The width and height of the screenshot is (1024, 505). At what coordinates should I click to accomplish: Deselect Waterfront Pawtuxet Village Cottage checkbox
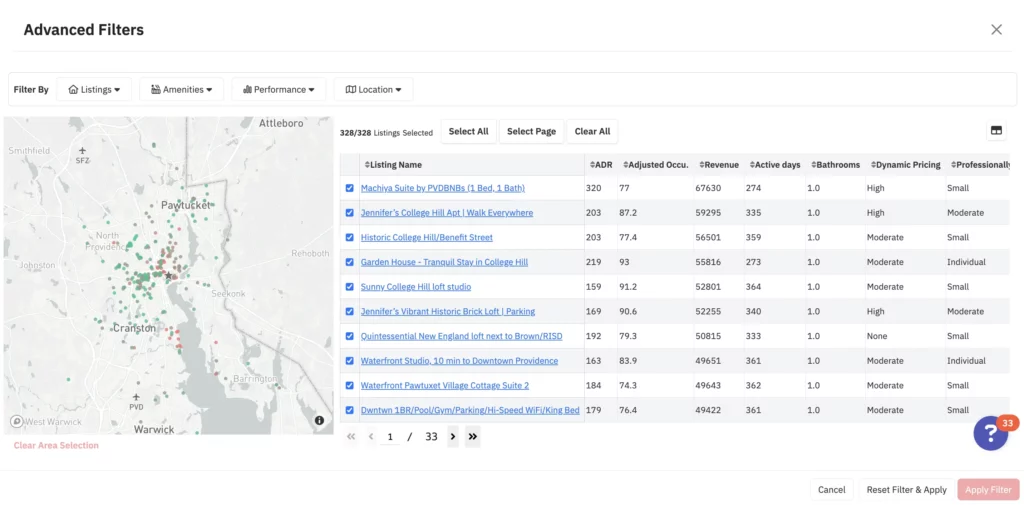pyautogui.click(x=349, y=386)
